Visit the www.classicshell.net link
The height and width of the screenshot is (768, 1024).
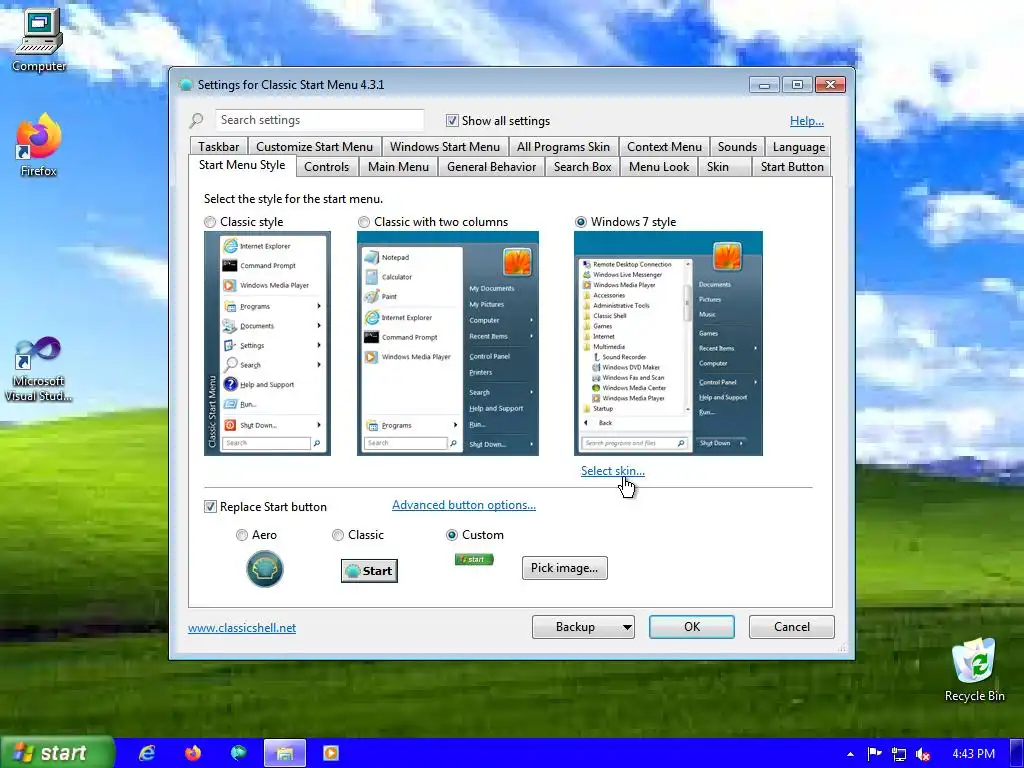coord(242,628)
